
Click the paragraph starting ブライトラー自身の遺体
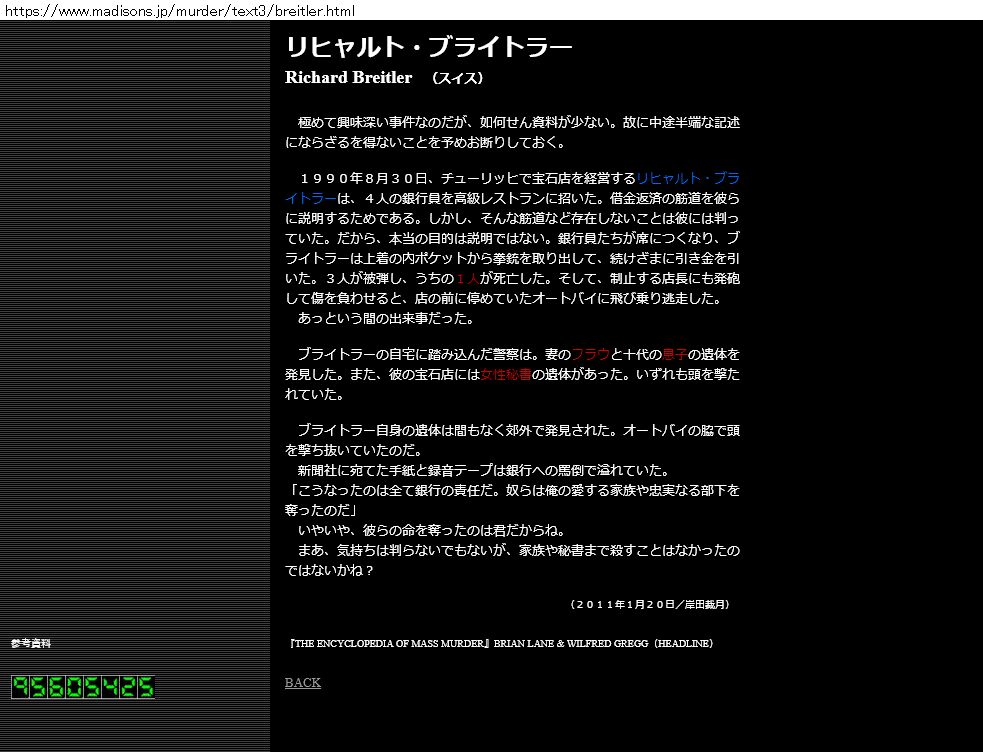pyautogui.click(x=512, y=430)
